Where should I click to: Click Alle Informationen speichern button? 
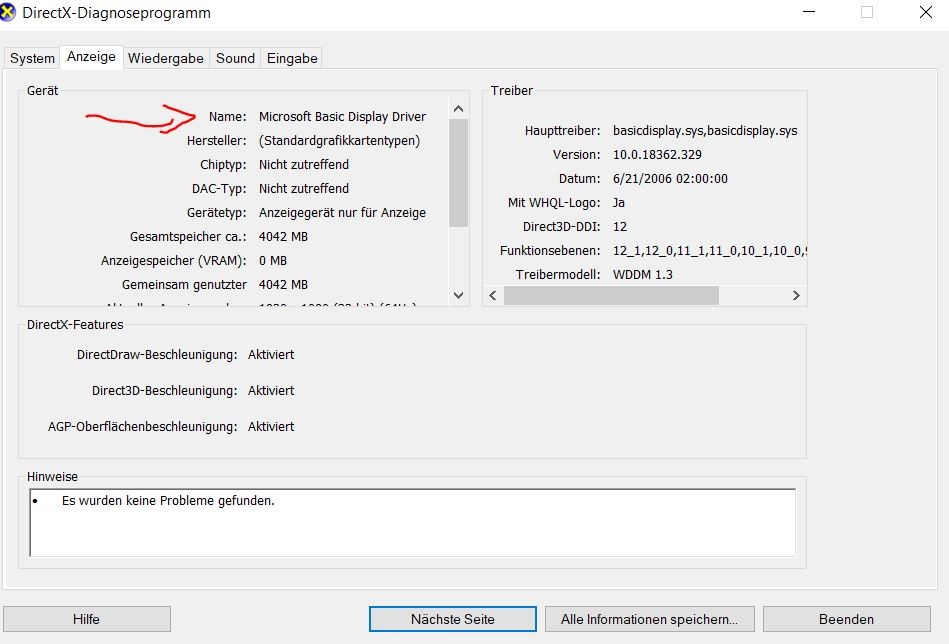pyautogui.click(x=649, y=619)
